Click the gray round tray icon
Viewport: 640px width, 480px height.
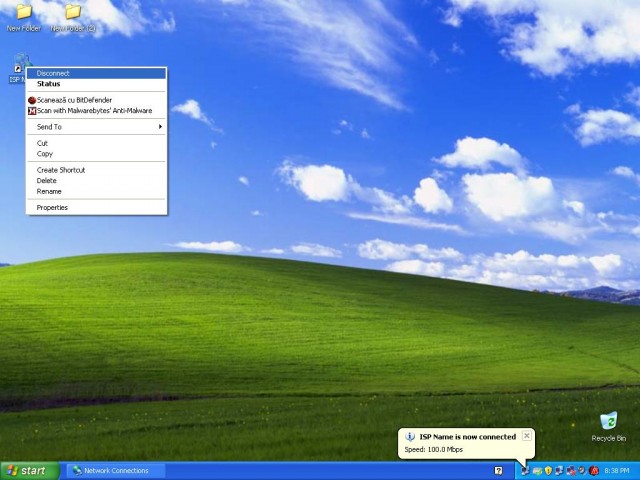[582, 471]
